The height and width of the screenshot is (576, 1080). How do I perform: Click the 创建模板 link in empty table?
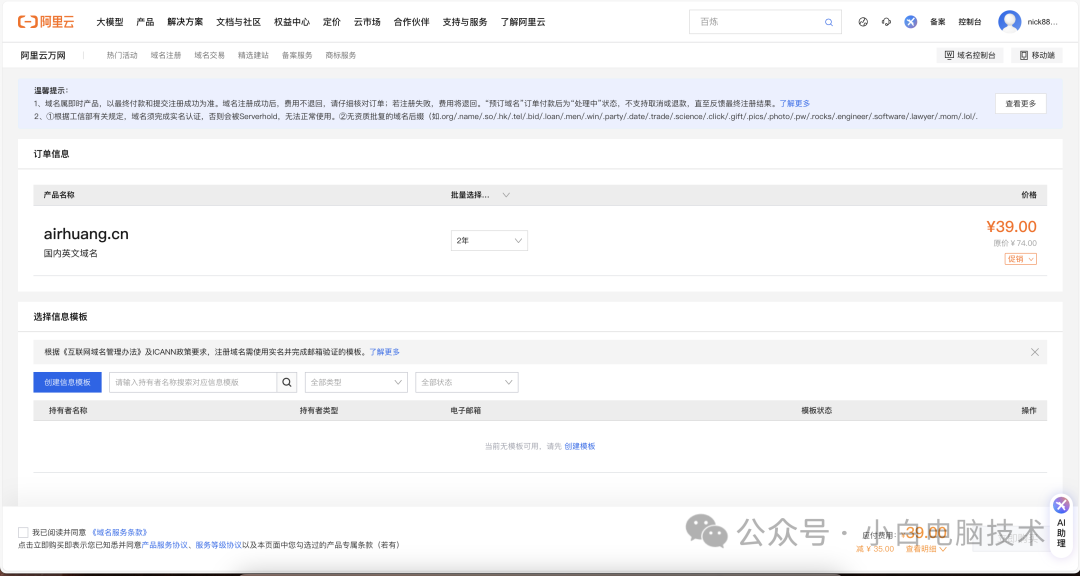coord(580,446)
